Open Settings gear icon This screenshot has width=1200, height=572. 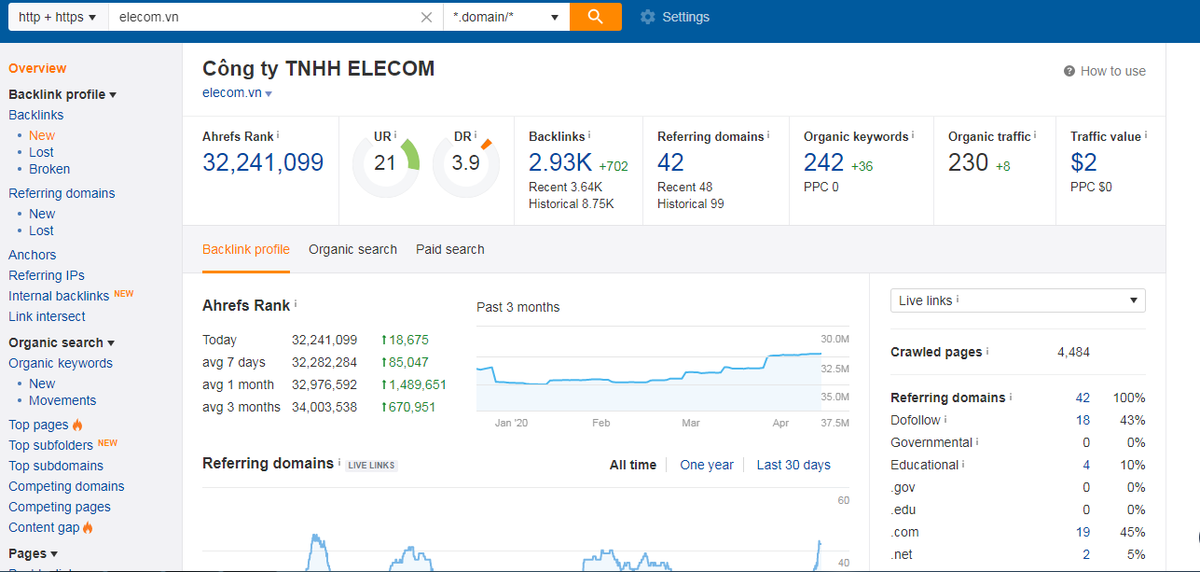point(647,17)
